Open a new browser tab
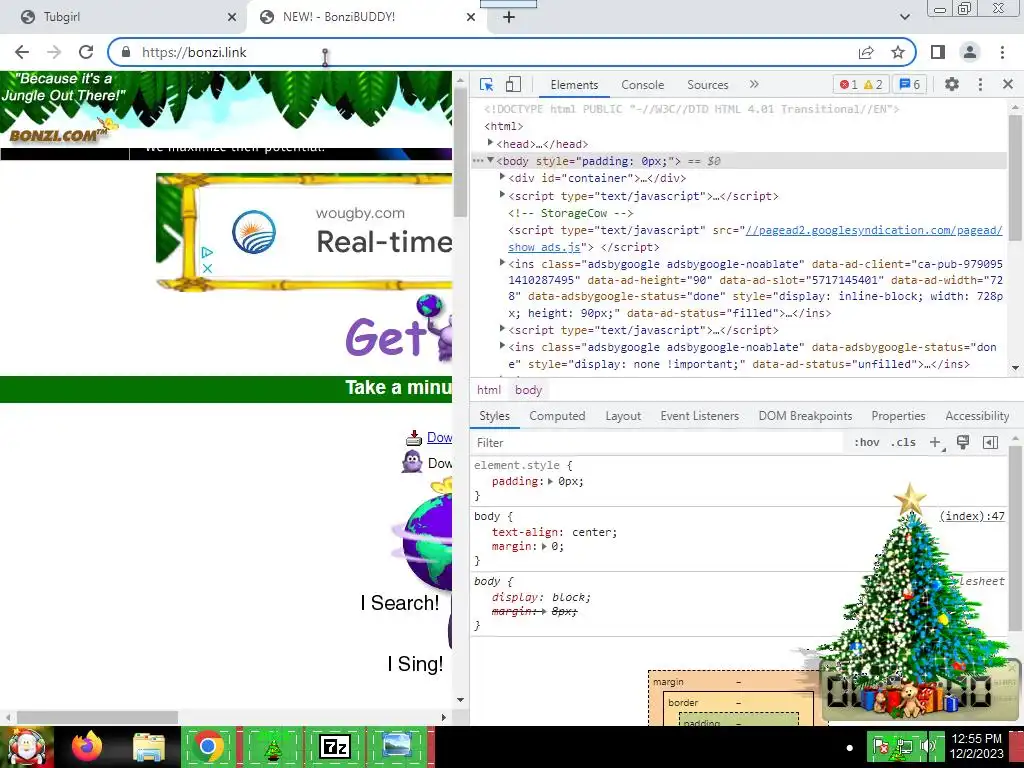Image resolution: width=1024 pixels, height=768 pixels. coord(509,17)
